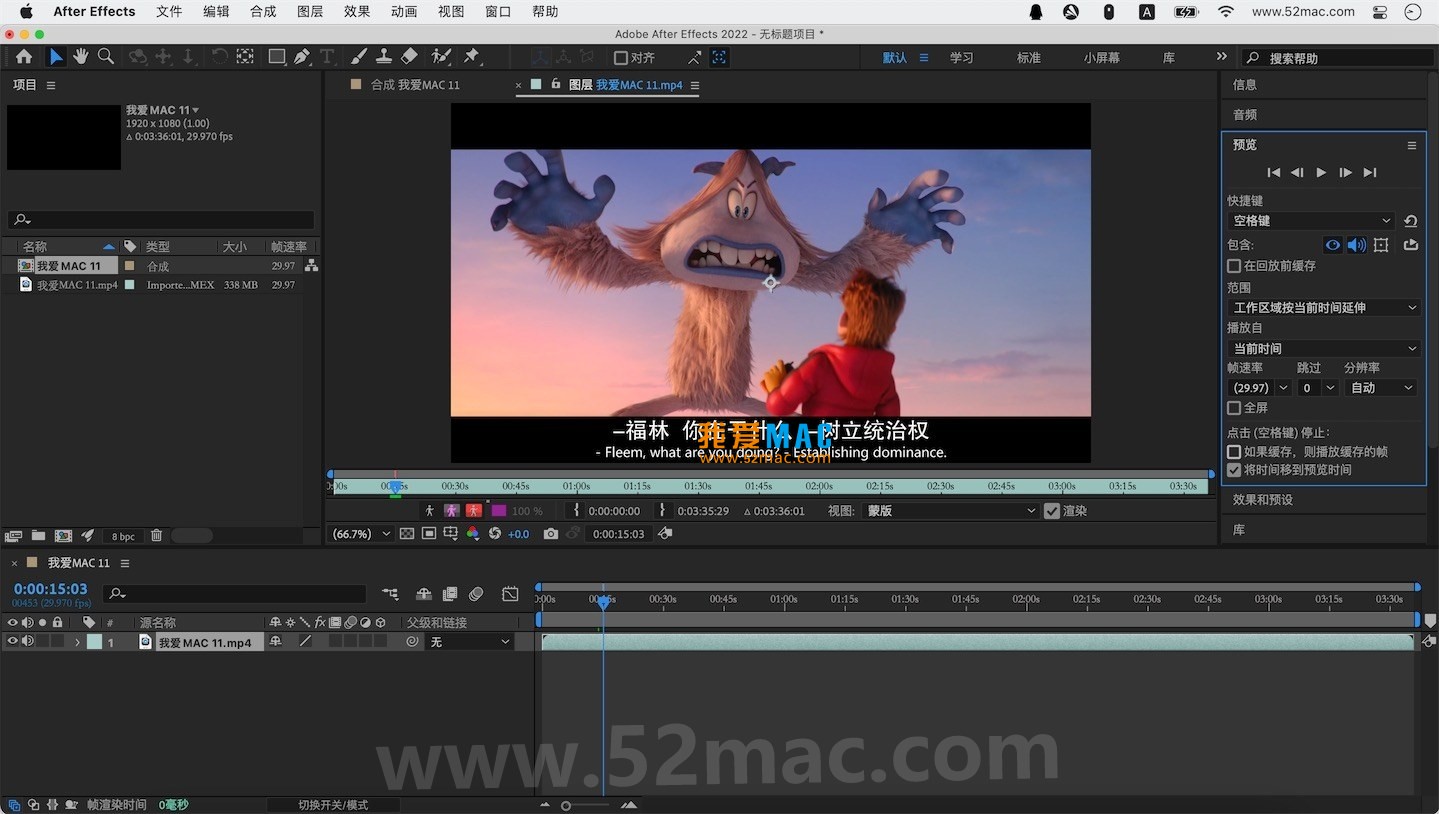Mute audio of 我爱 MAC 11.mp4 layer
This screenshot has width=1439, height=814.
coord(27,642)
